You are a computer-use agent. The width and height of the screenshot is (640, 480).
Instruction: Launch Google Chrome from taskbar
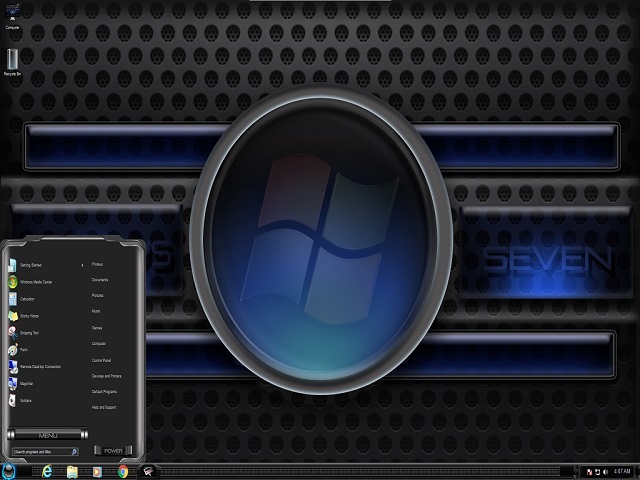pyautogui.click(x=122, y=472)
